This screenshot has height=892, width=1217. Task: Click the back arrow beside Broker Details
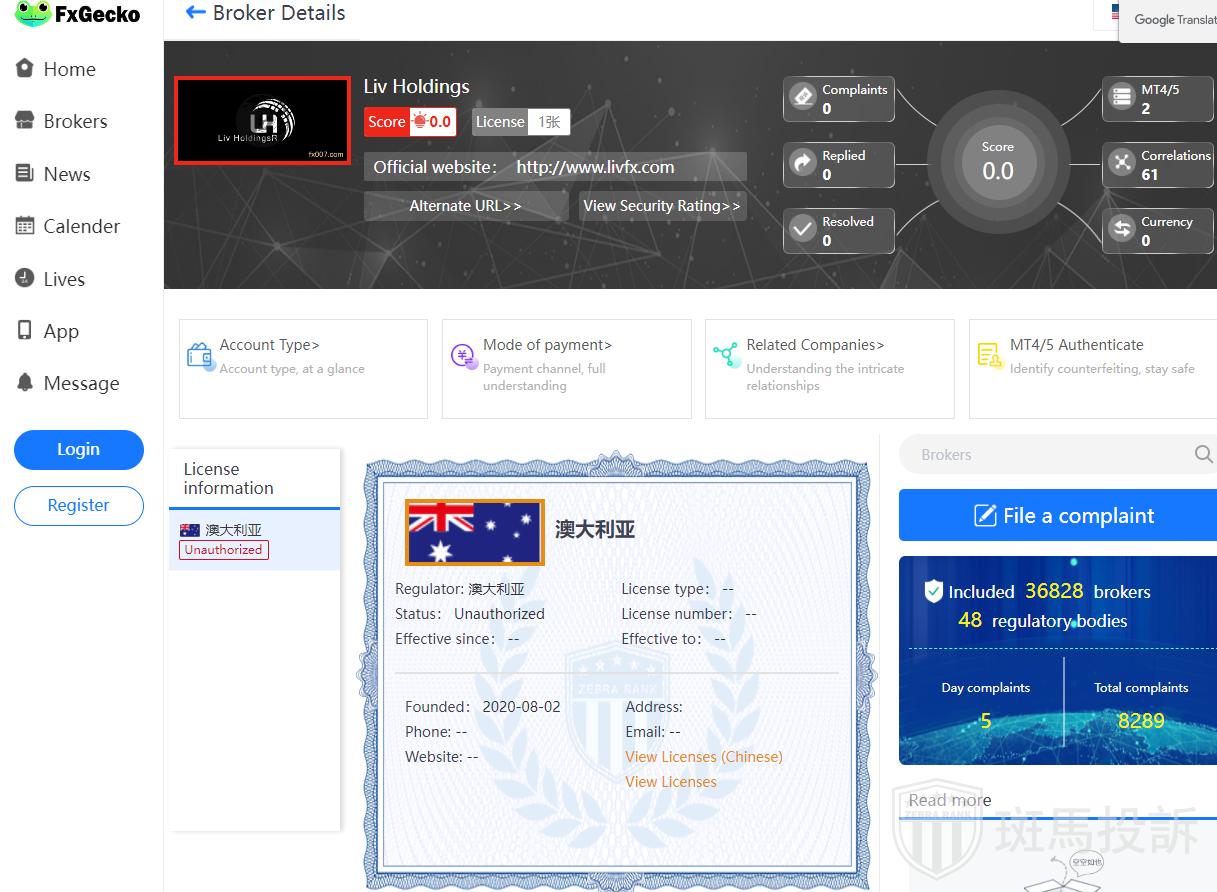[195, 13]
